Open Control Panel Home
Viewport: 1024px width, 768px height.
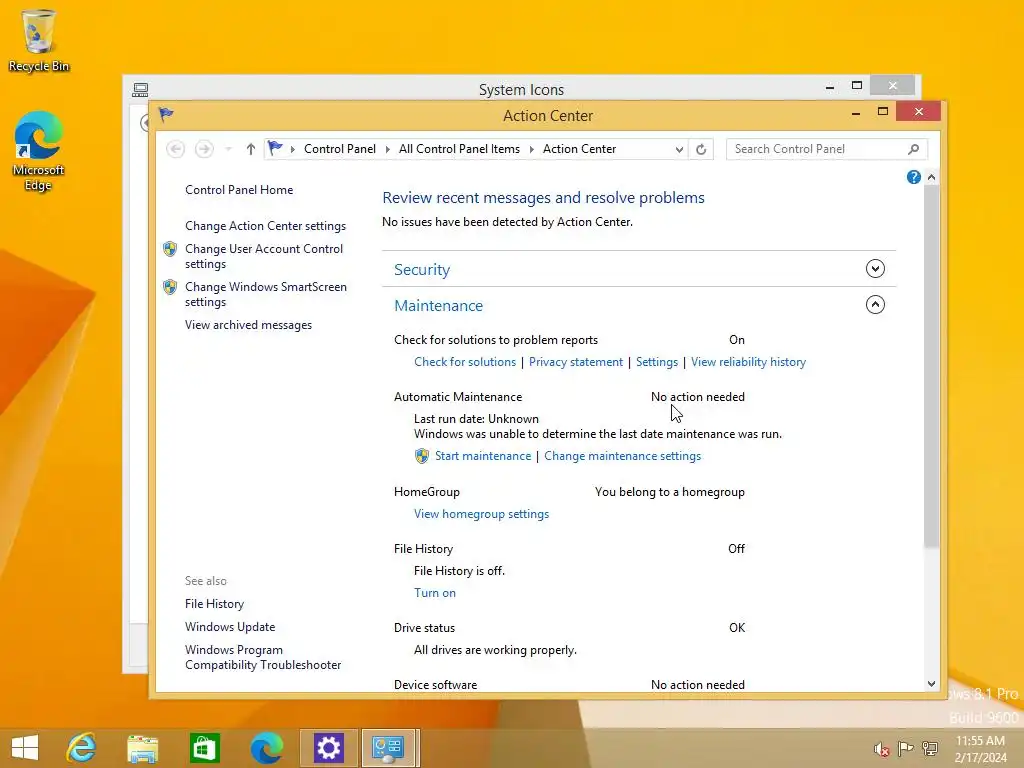coord(239,189)
